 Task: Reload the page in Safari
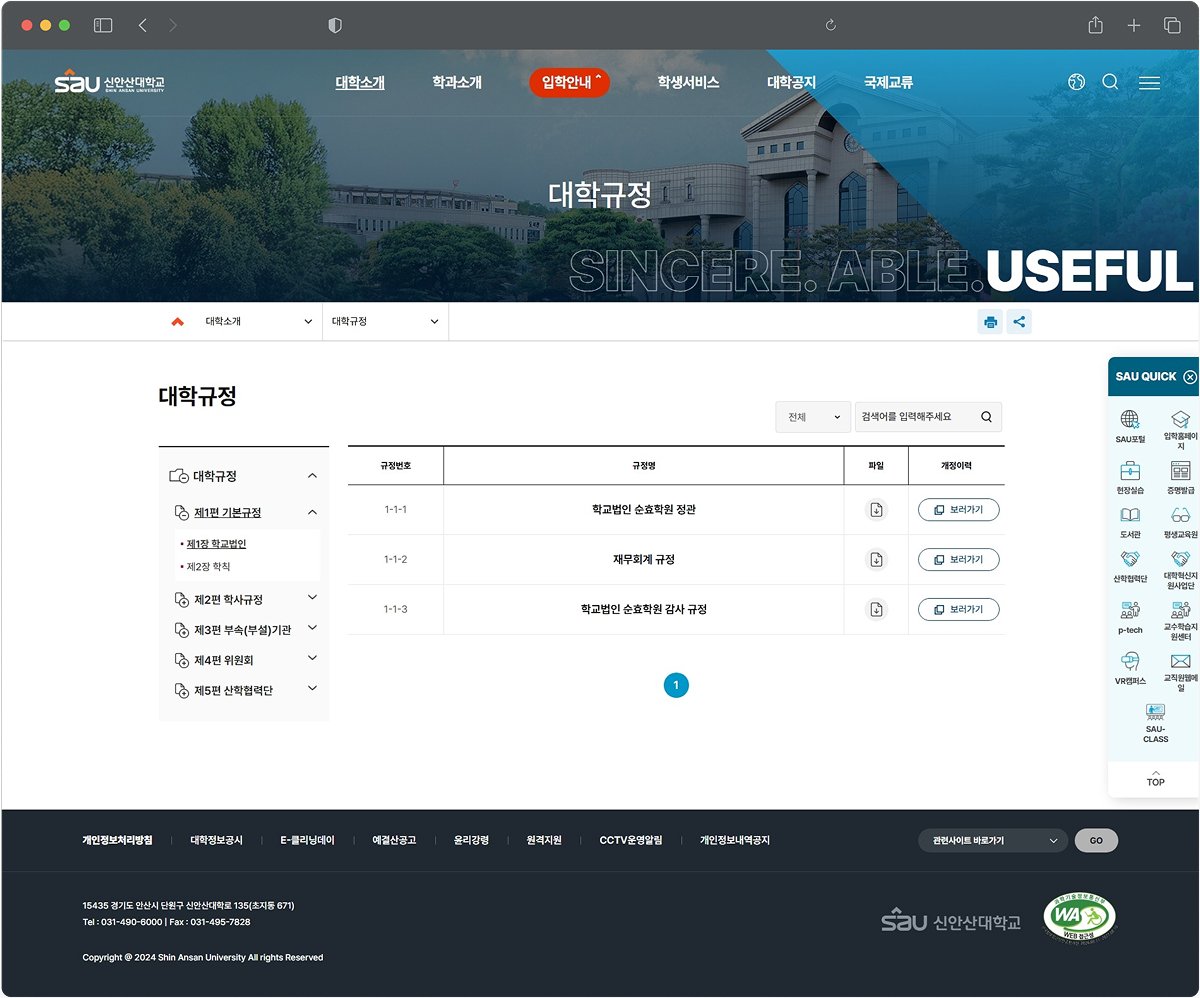click(830, 26)
